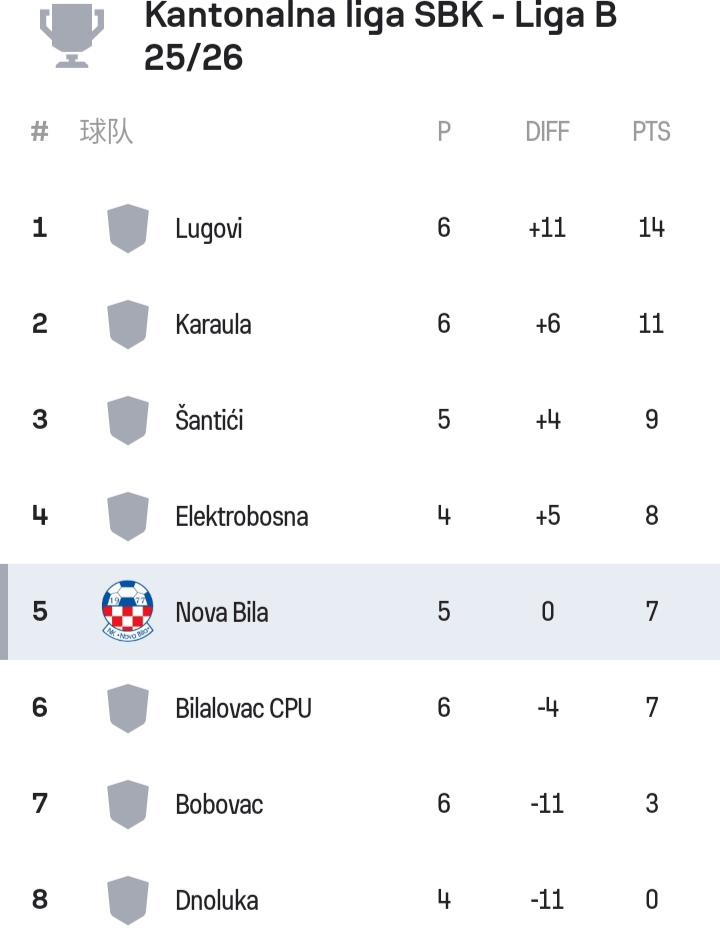The width and height of the screenshot is (720, 937).
Task: Click the Šantići team shield icon
Action: point(128,420)
